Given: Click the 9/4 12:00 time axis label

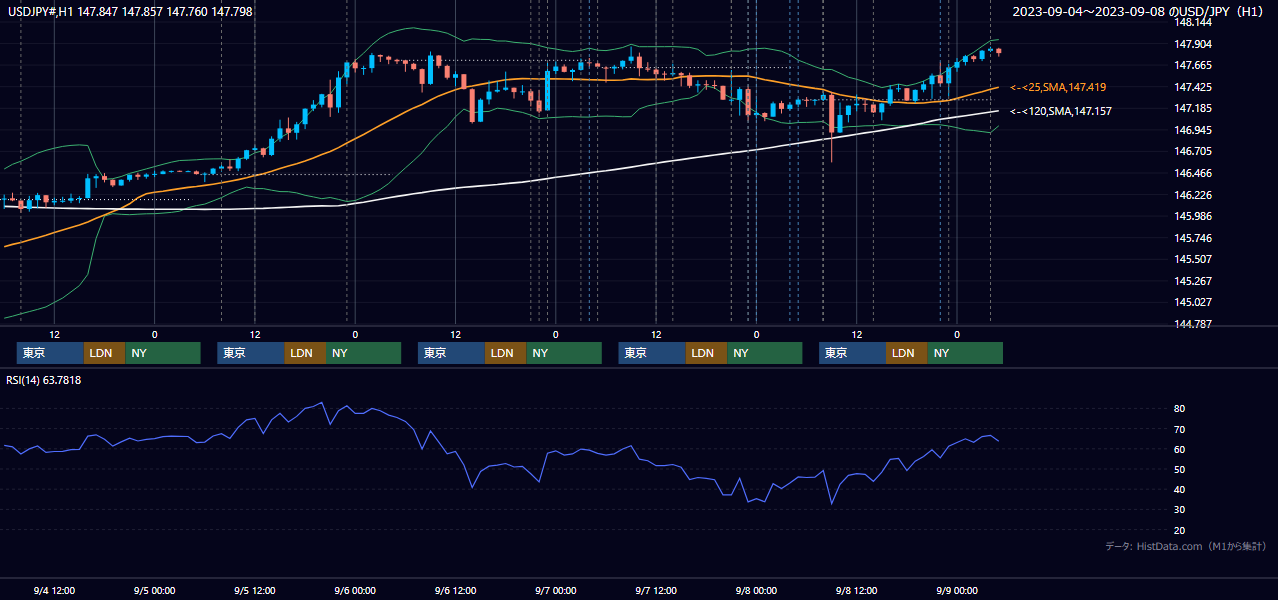Looking at the screenshot, I should click(54, 591).
